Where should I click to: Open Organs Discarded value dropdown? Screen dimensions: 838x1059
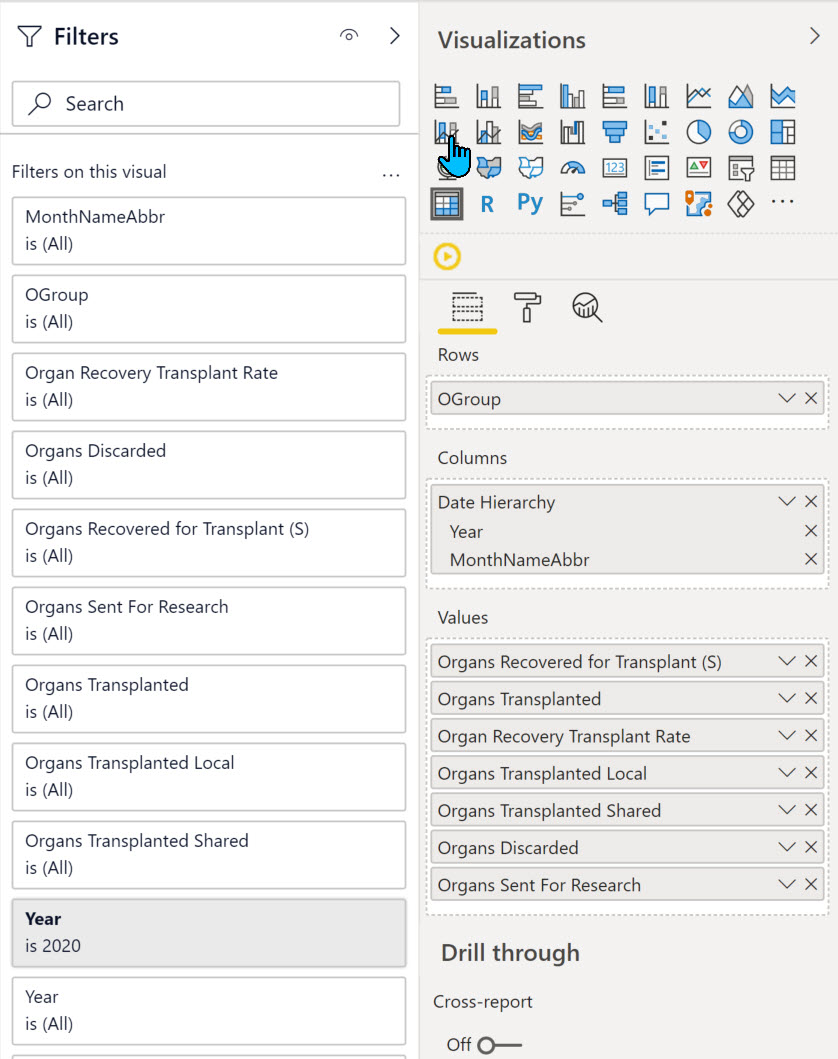(x=787, y=846)
